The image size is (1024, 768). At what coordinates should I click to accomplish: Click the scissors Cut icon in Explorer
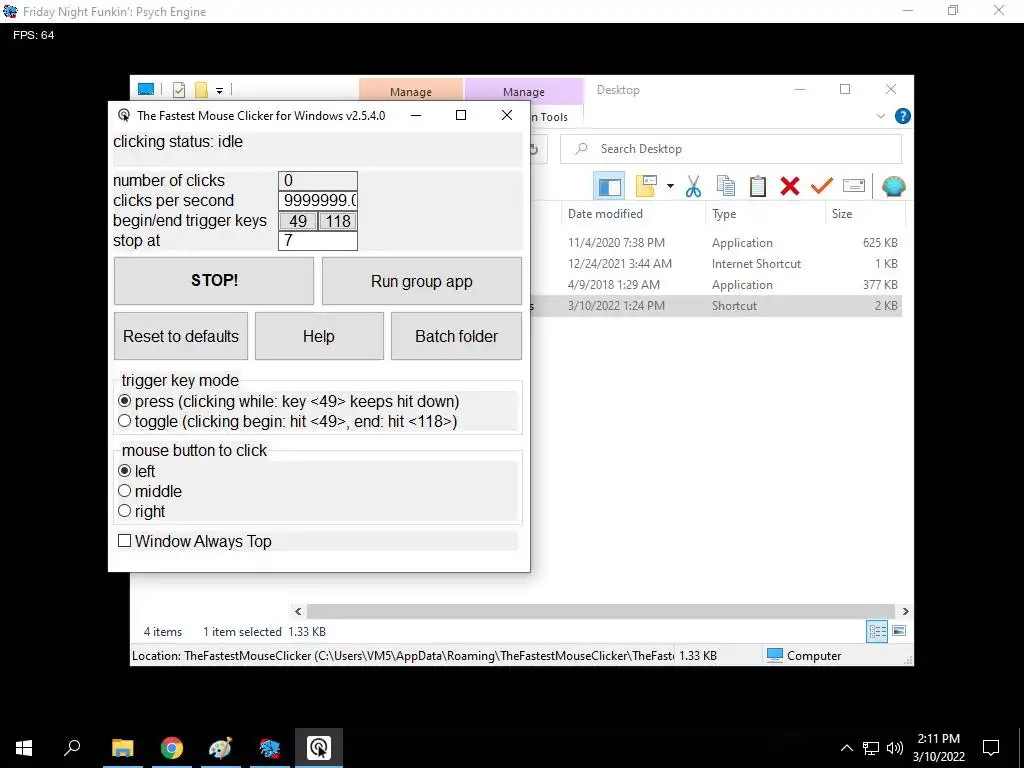[693, 187]
